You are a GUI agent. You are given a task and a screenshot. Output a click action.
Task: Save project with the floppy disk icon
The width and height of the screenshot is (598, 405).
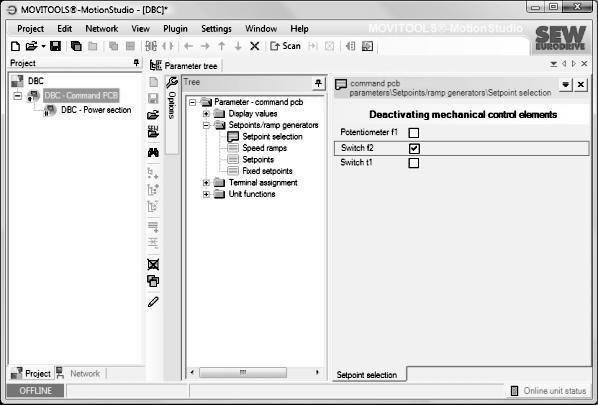55,47
